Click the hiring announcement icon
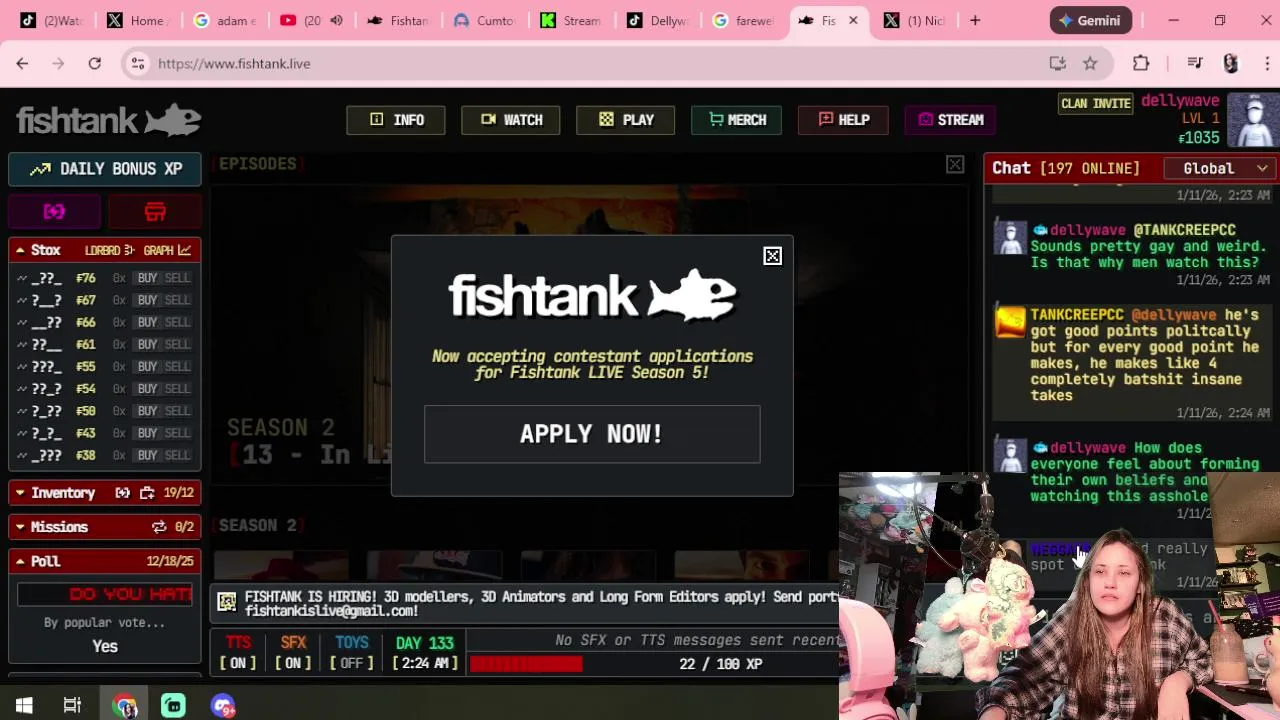This screenshot has height=720, width=1280. tap(227, 602)
